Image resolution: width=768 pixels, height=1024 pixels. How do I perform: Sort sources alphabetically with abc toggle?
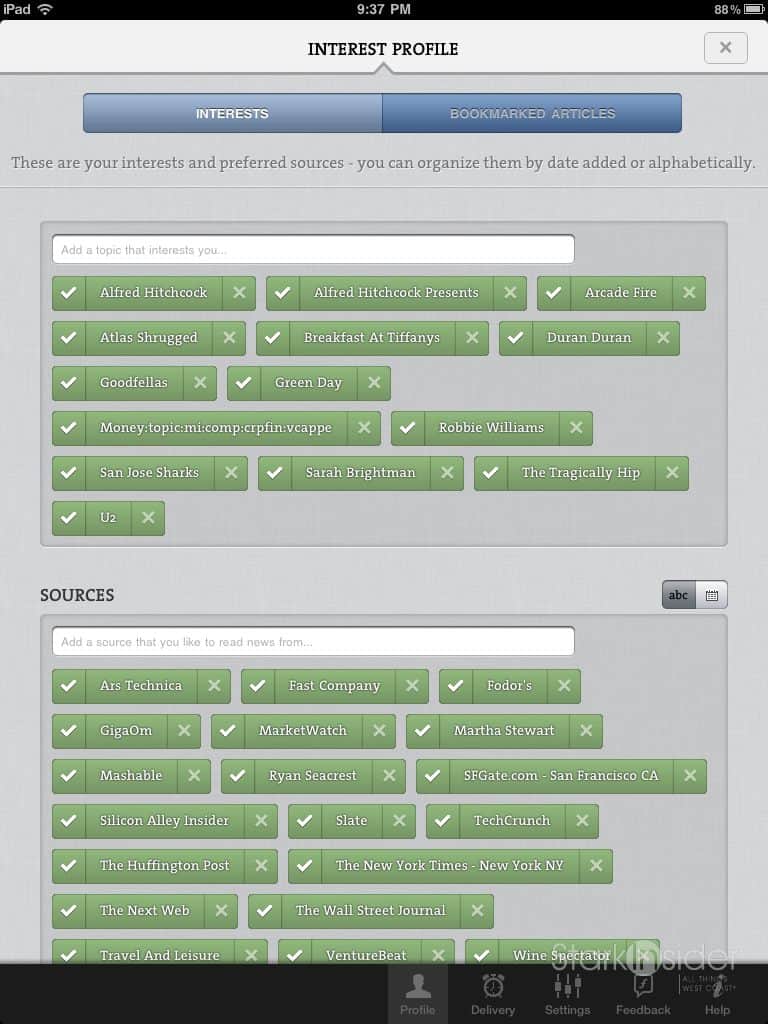point(678,595)
